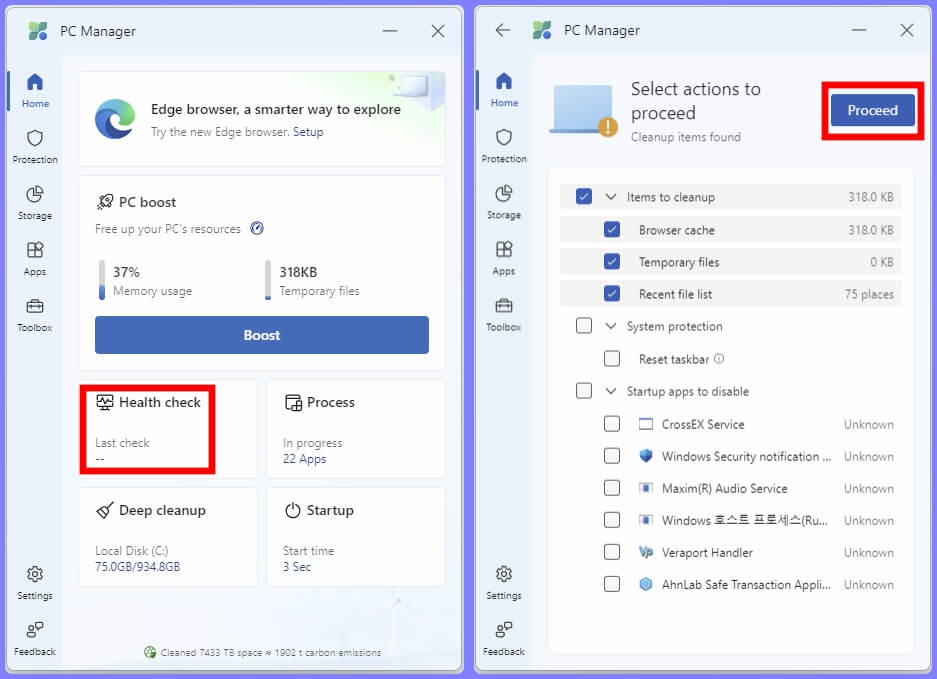Click the green leaf icon by carbon emissions

(150, 652)
